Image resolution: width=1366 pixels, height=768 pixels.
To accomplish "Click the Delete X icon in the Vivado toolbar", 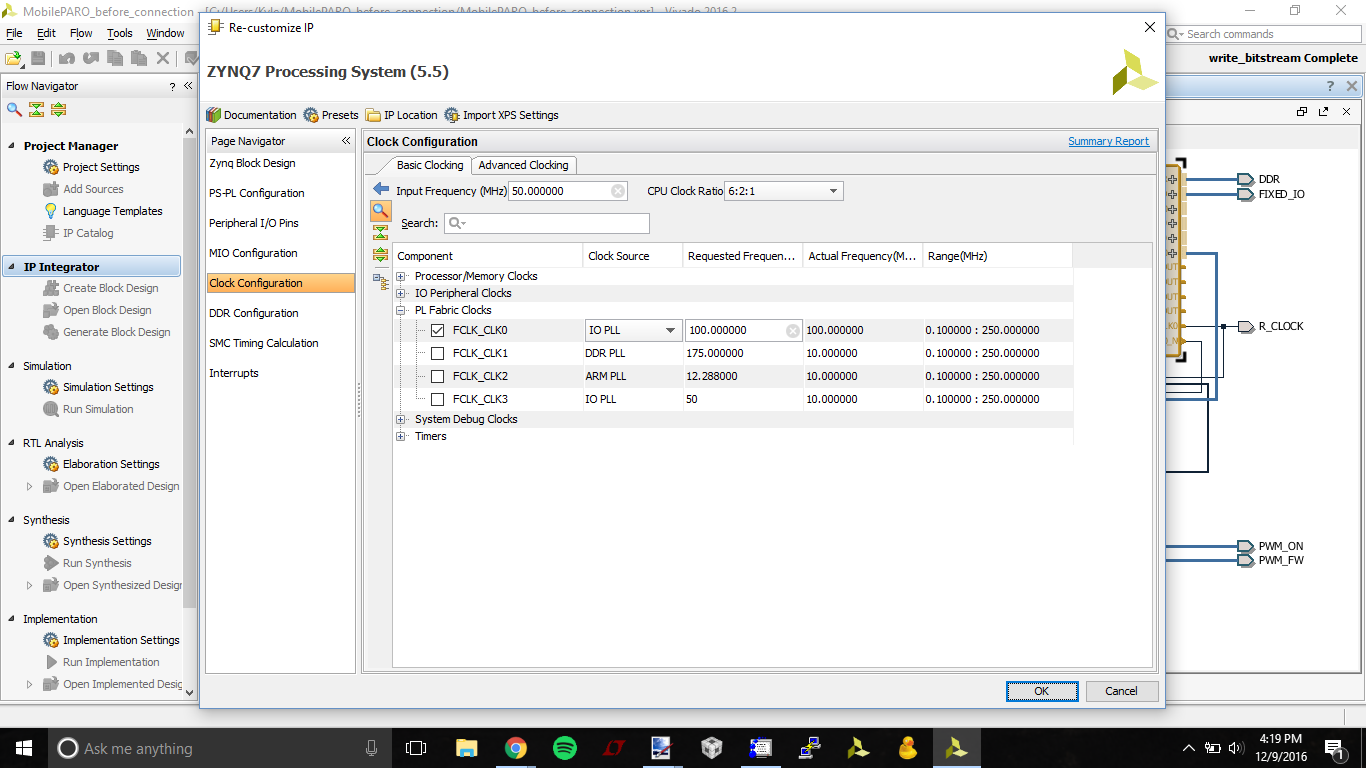I will pos(163,59).
